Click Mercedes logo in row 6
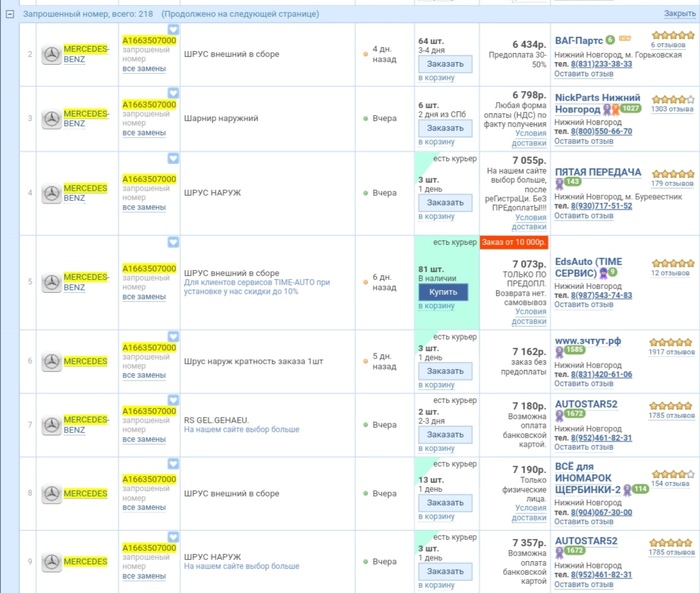Screen dimensions: 700x593 point(51,362)
